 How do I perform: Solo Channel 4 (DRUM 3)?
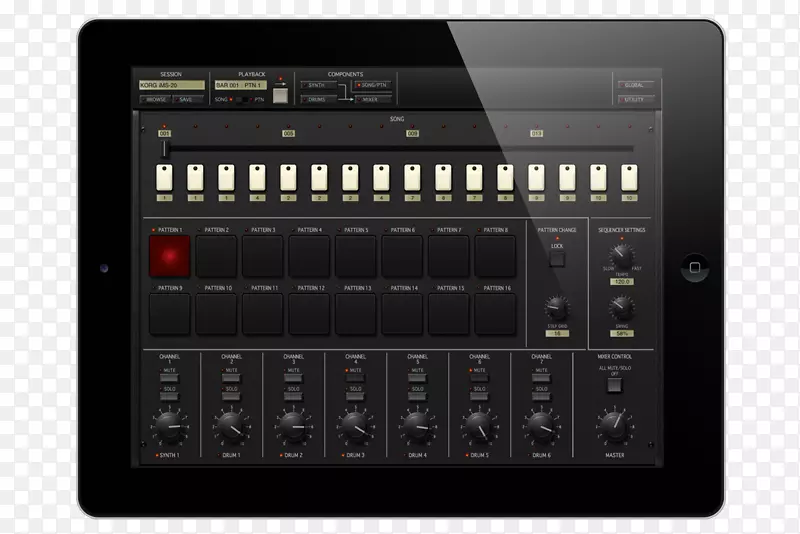[355, 396]
